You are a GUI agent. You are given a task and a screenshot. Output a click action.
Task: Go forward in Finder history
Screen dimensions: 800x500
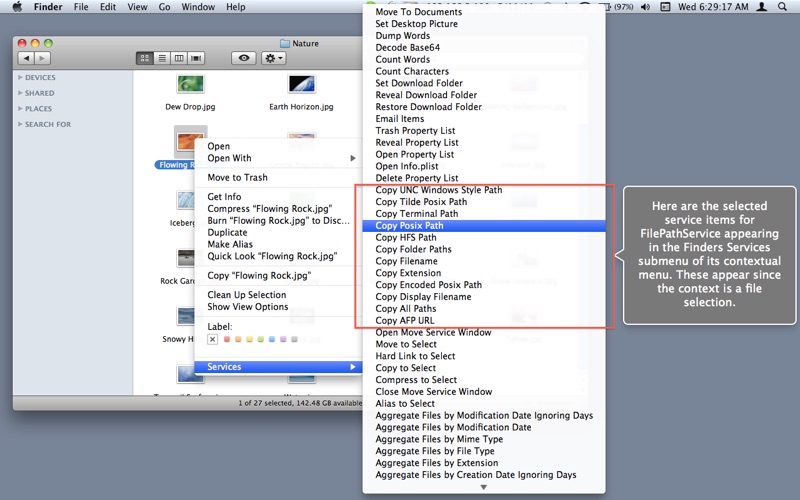42,58
